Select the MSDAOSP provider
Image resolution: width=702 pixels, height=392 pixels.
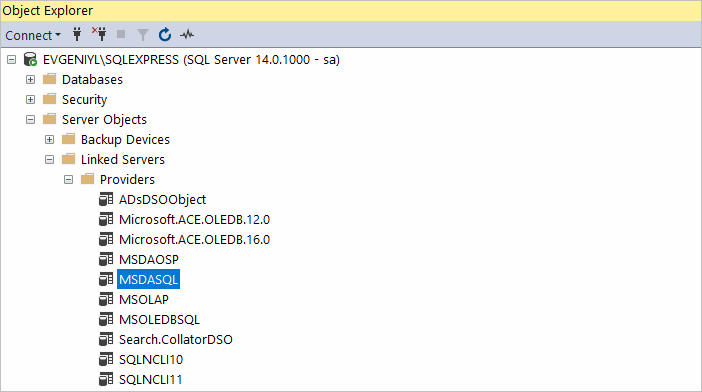click(x=149, y=260)
